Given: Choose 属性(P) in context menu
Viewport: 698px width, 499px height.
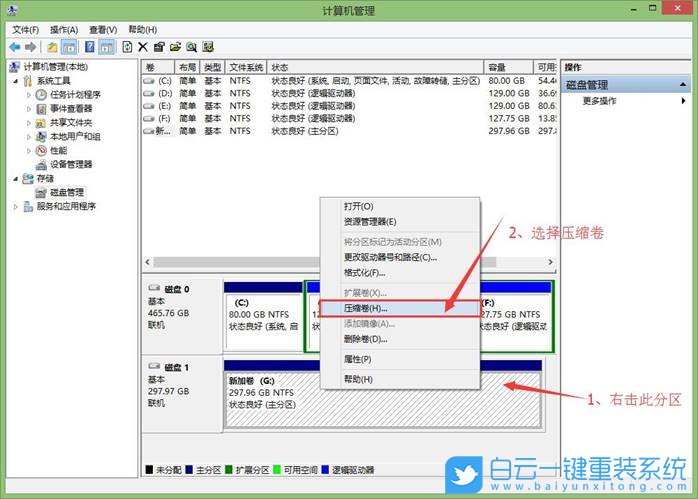Looking at the screenshot, I should pos(400,359).
